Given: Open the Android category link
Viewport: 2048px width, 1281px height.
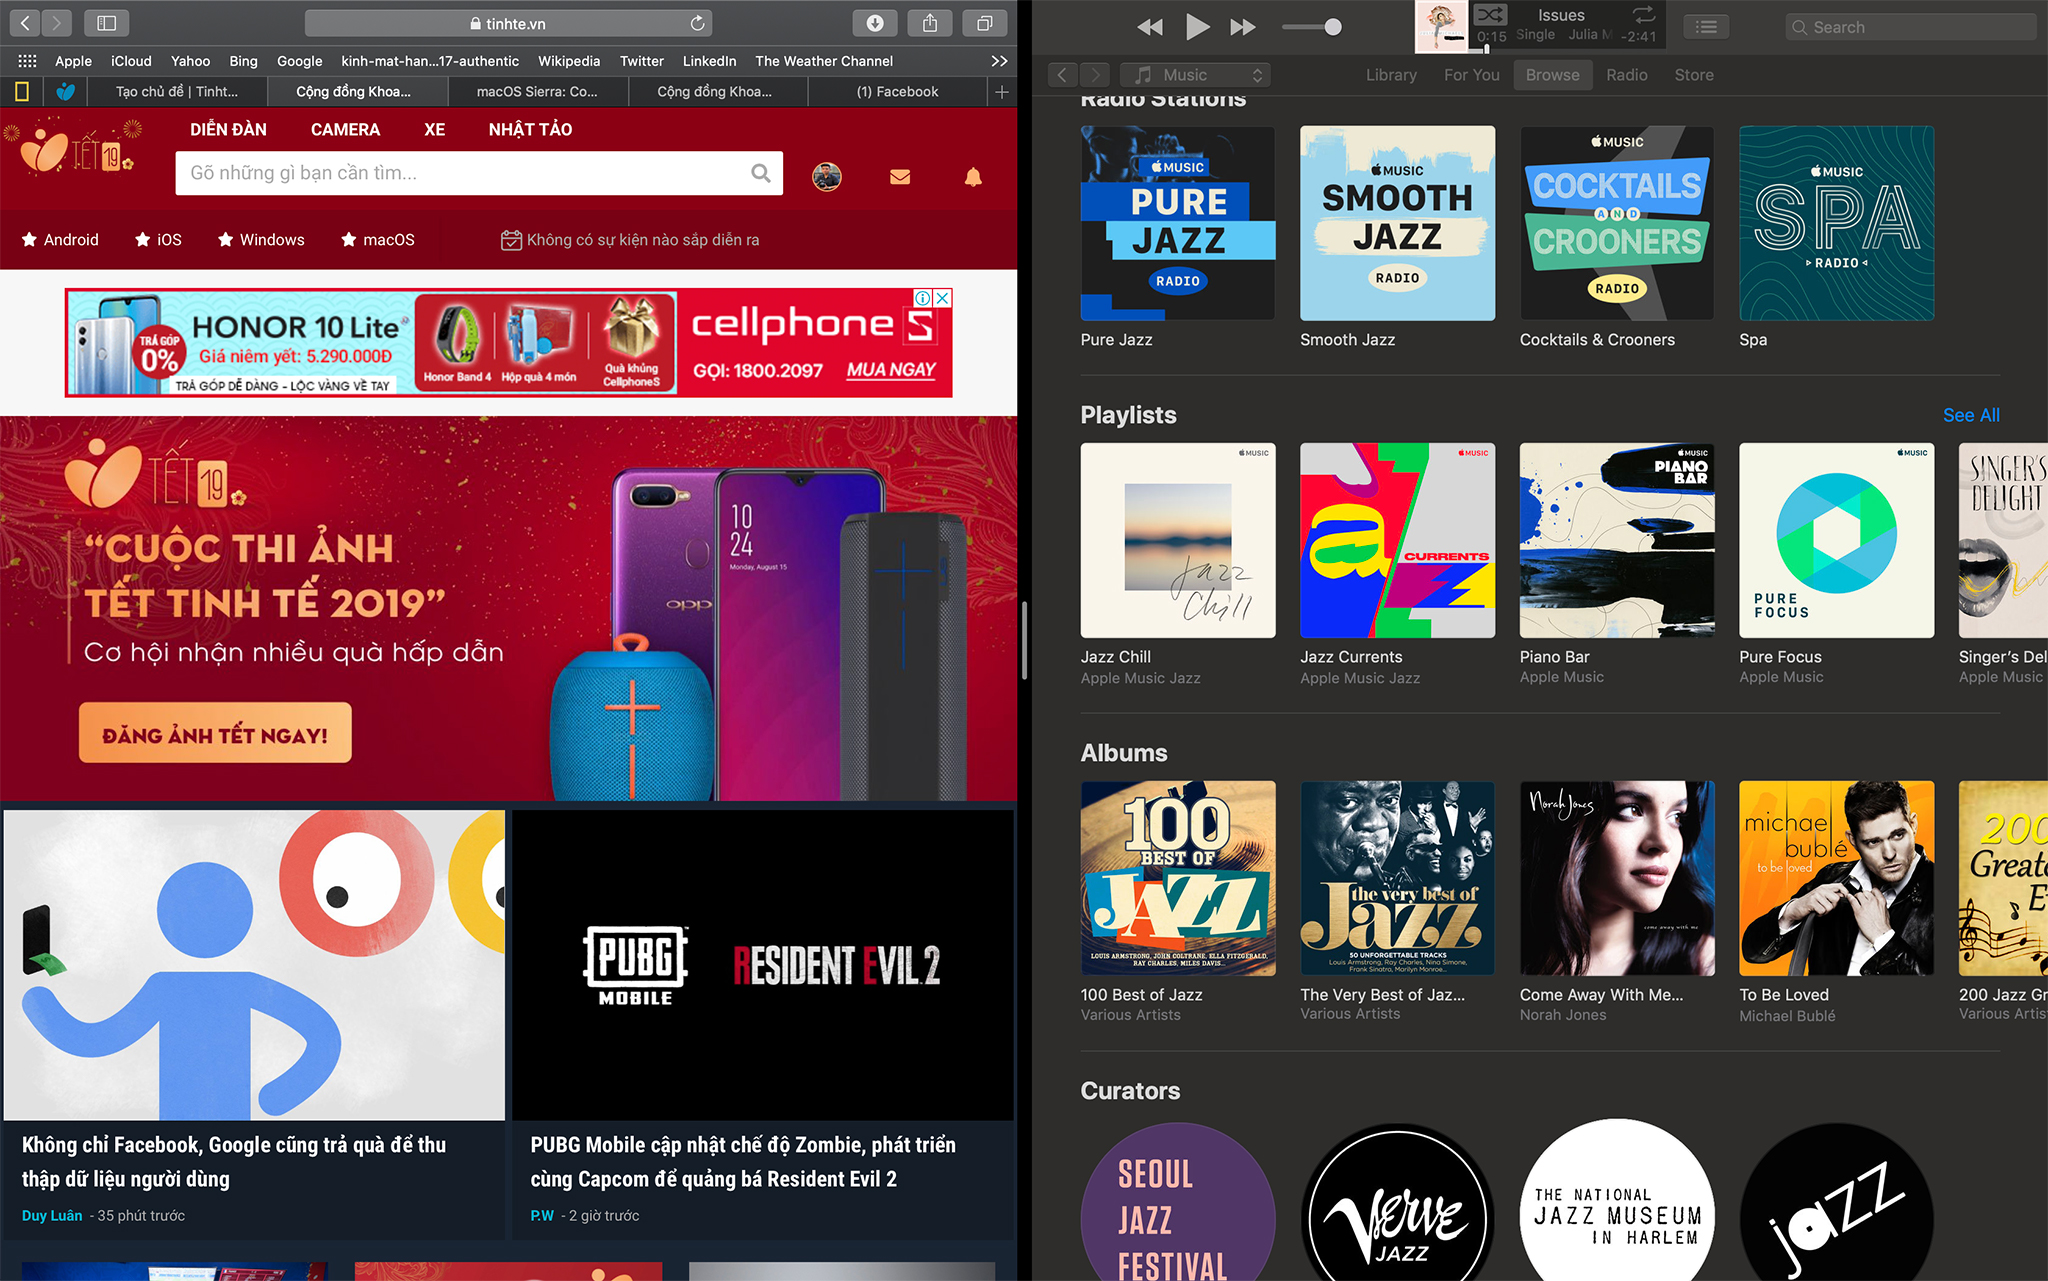Looking at the screenshot, I should [61, 240].
